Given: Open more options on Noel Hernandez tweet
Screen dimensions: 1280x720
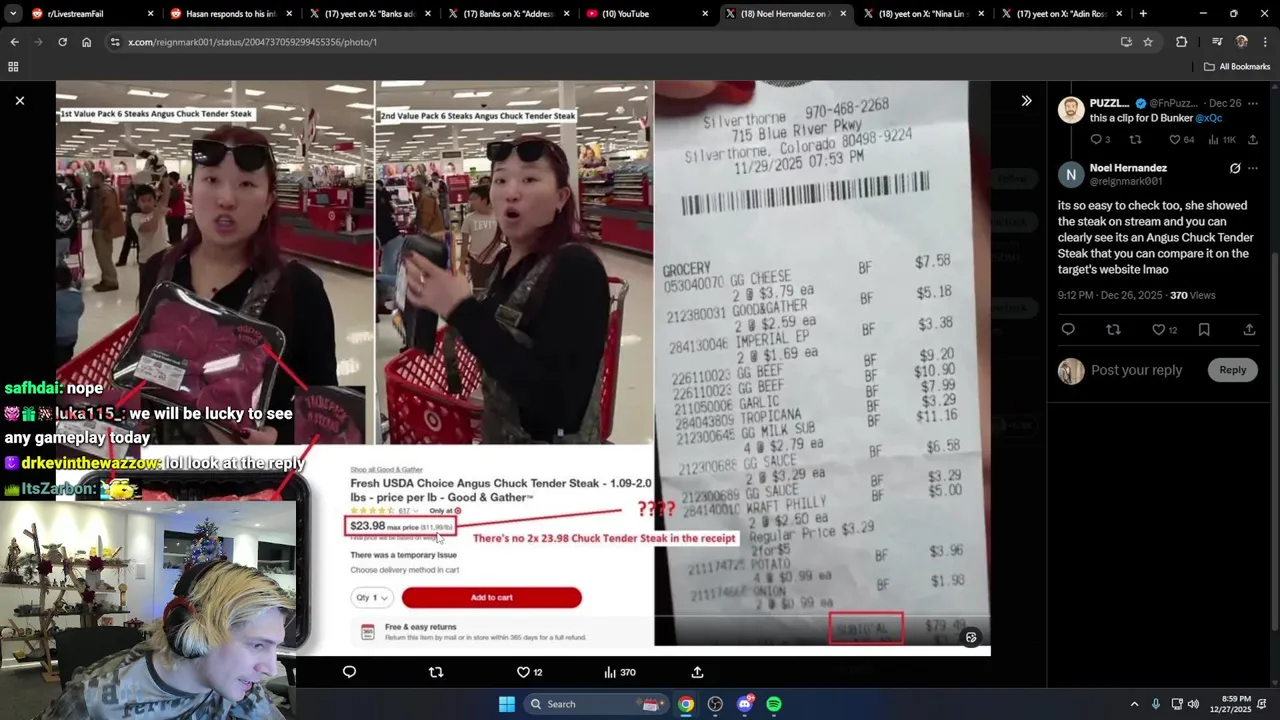Looking at the screenshot, I should click(1253, 168).
